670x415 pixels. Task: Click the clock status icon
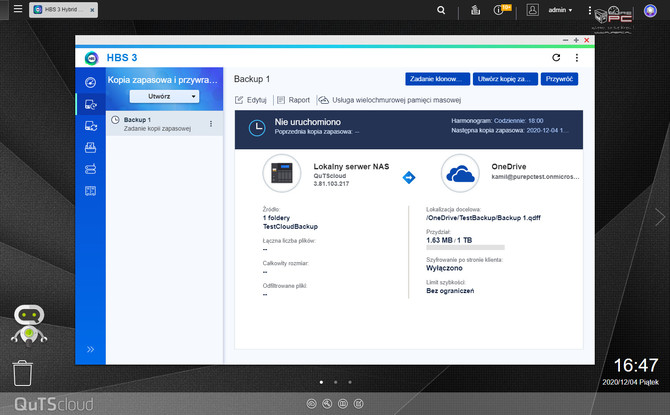click(257, 128)
